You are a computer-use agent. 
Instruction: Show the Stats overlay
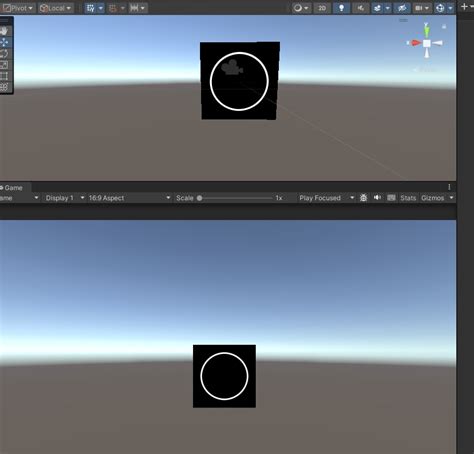coord(408,198)
